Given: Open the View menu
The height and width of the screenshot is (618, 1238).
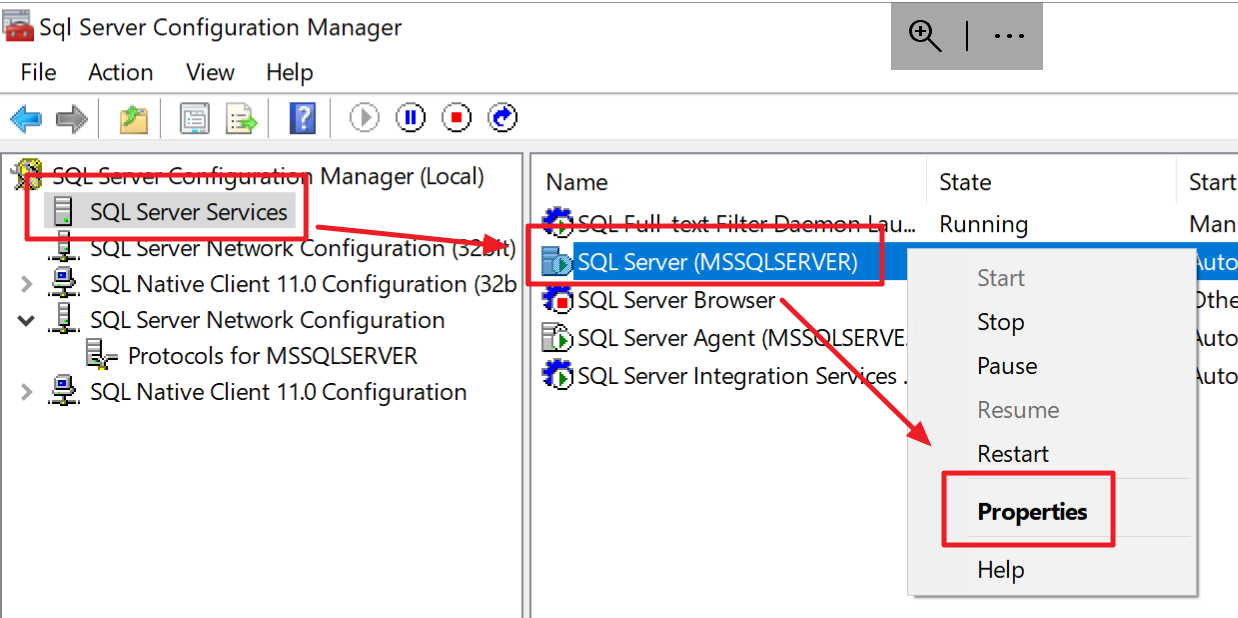Looking at the screenshot, I should 209,72.
